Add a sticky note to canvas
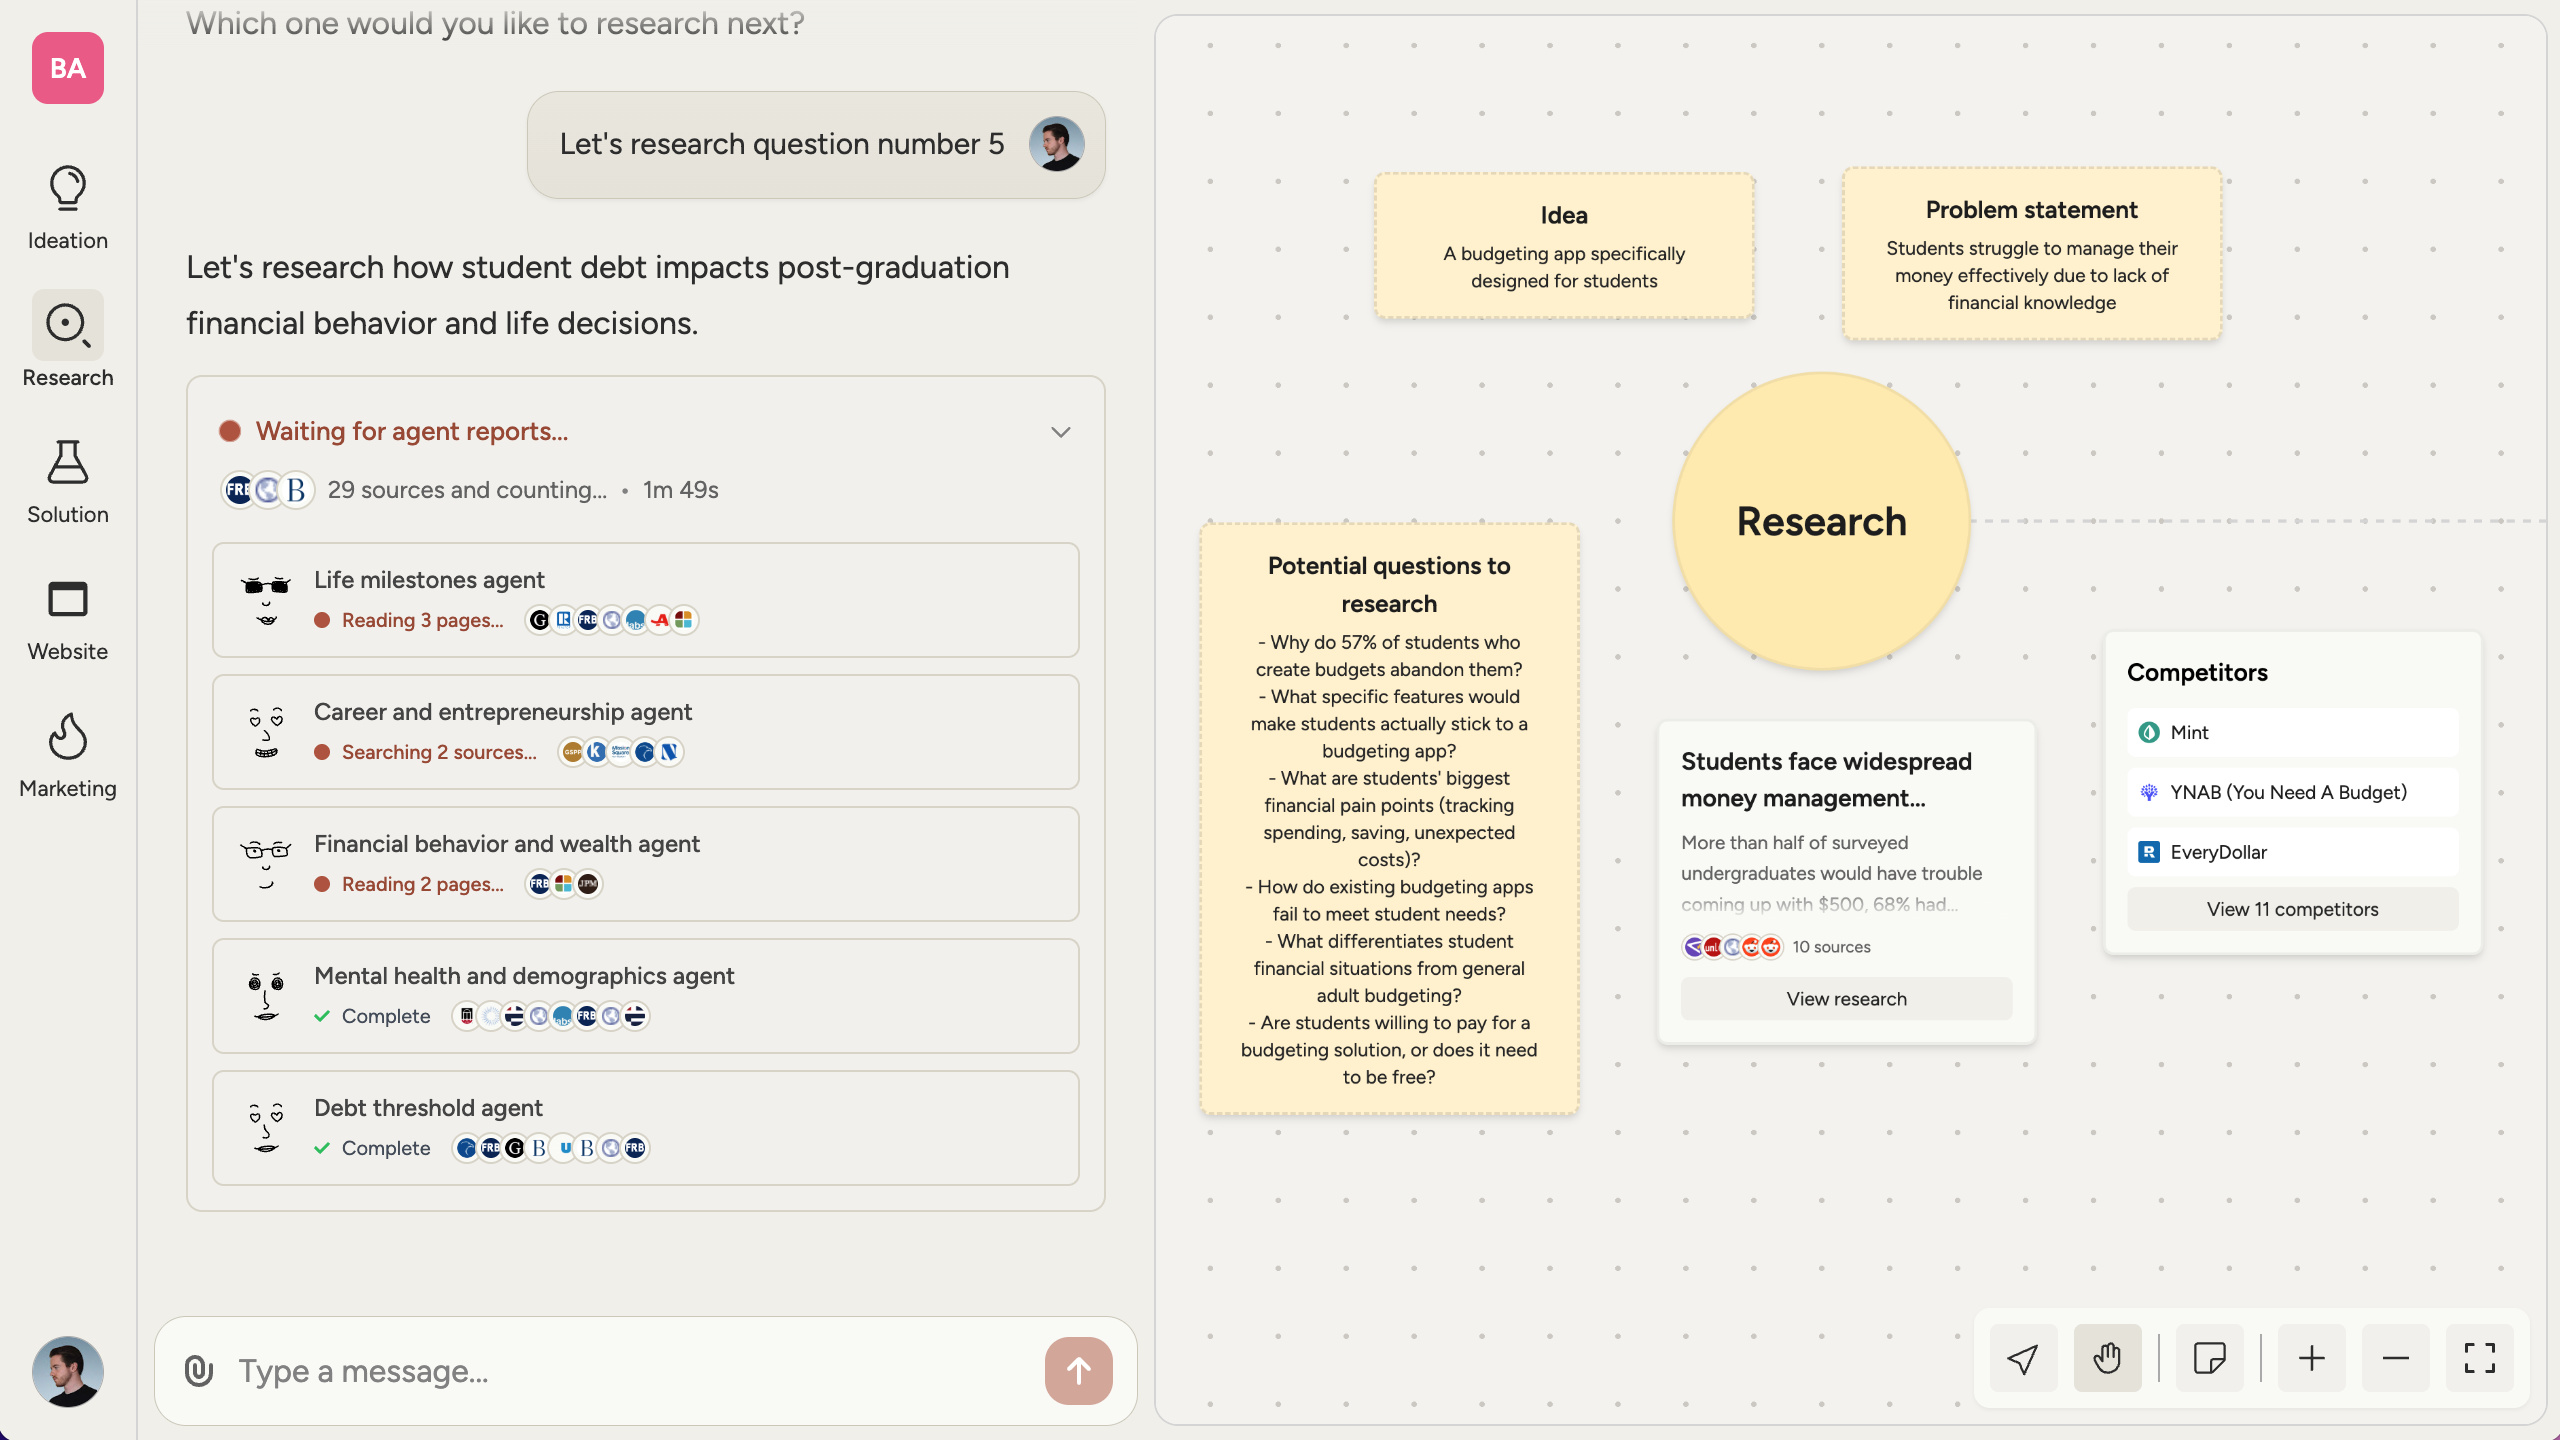 (x=2209, y=1359)
